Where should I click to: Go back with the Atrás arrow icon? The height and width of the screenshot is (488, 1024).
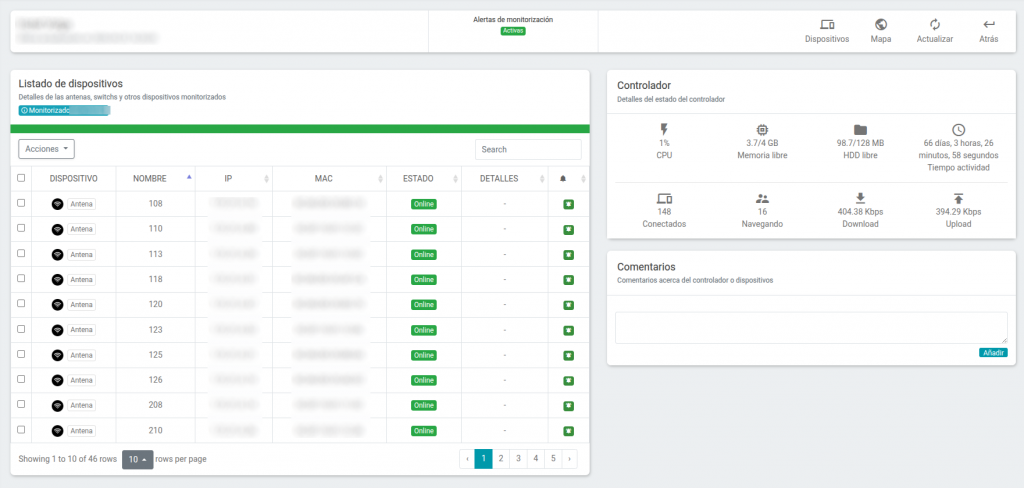pyautogui.click(x=989, y=25)
